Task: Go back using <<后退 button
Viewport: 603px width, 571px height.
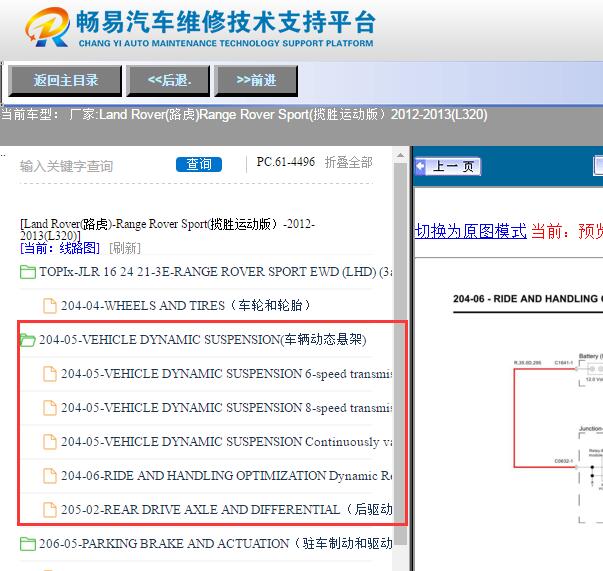Action: click(168, 80)
